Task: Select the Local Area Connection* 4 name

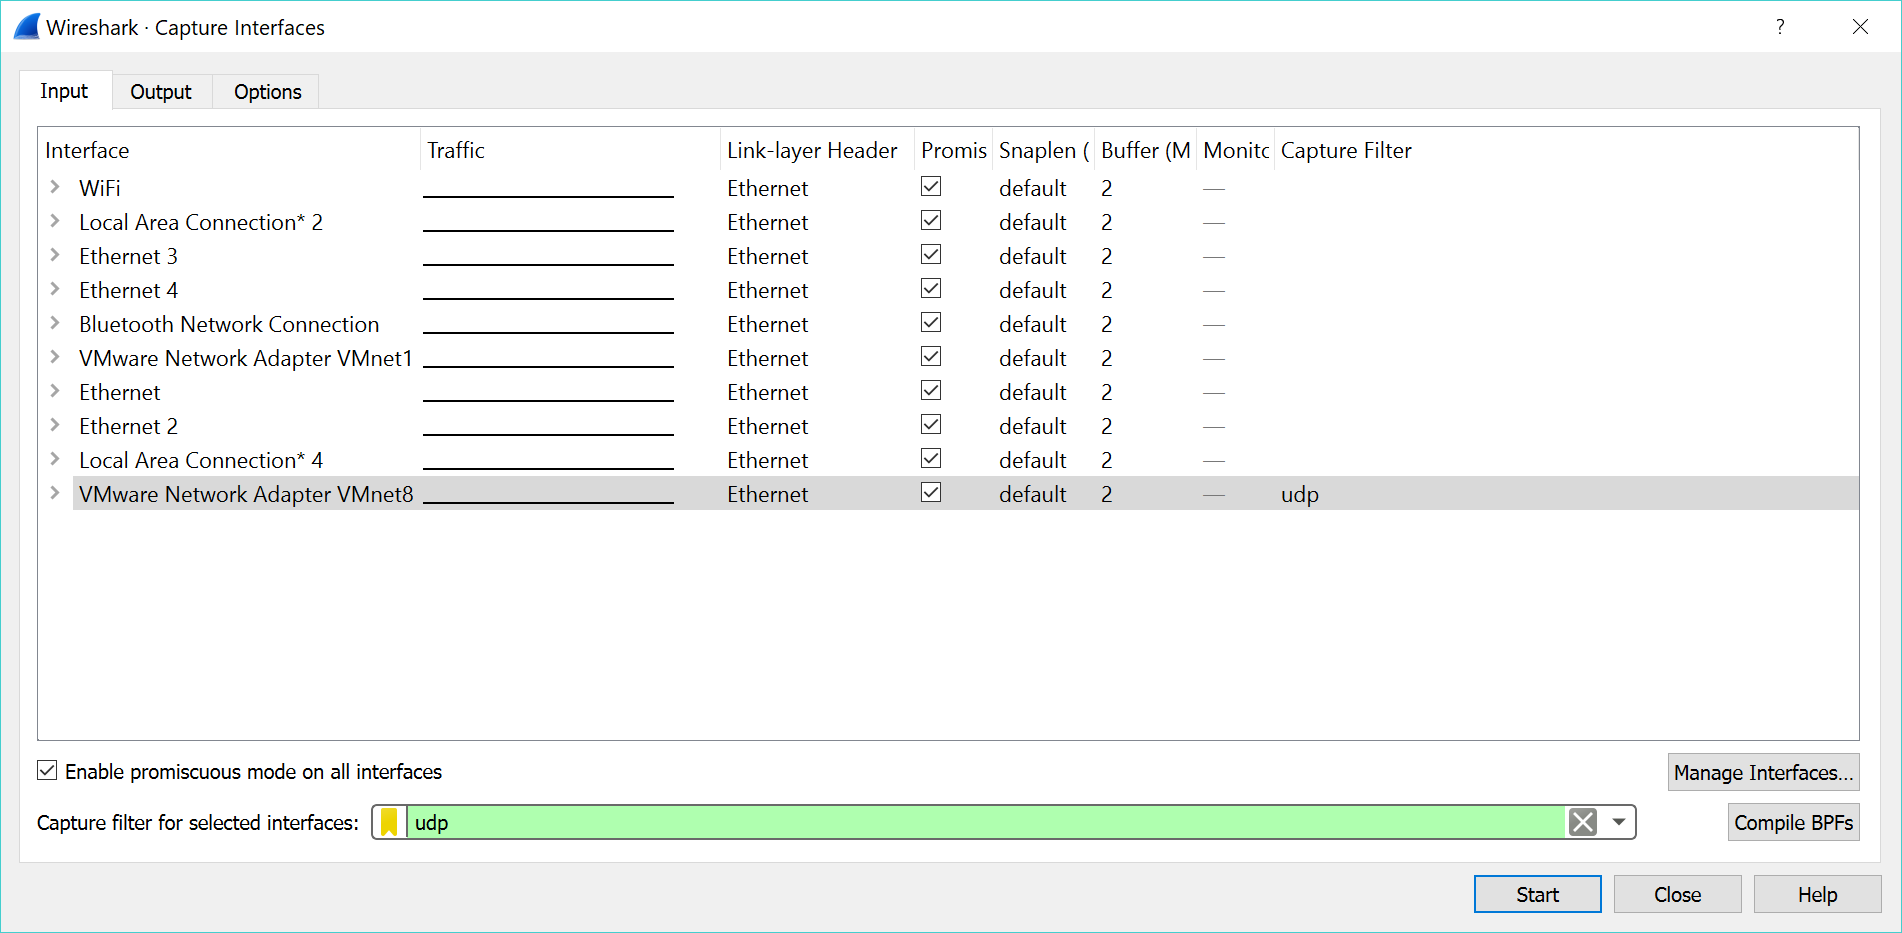Action: pyautogui.click(x=201, y=460)
